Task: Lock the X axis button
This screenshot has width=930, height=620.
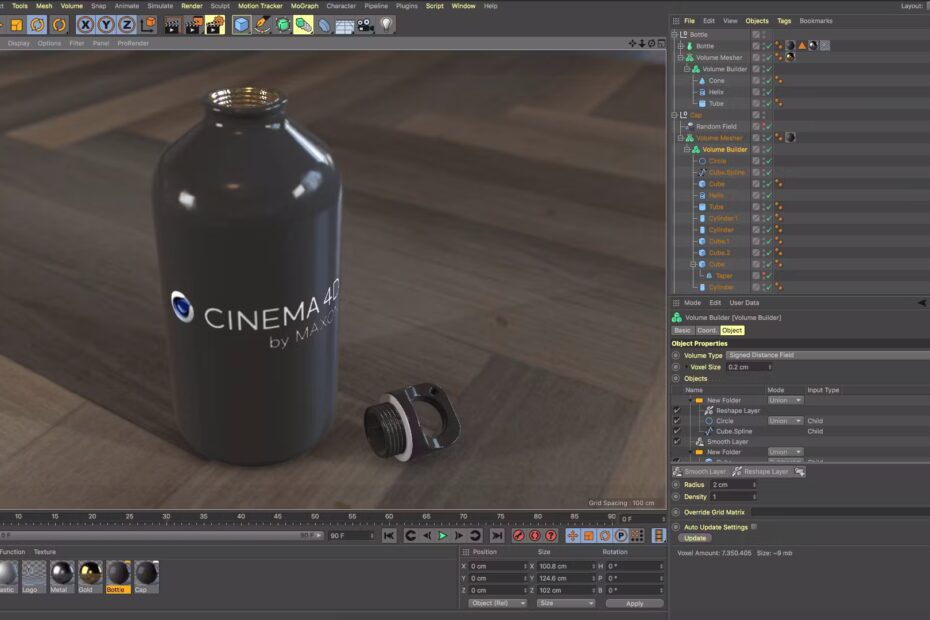Action: pyautogui.click(x=85, y=25)
